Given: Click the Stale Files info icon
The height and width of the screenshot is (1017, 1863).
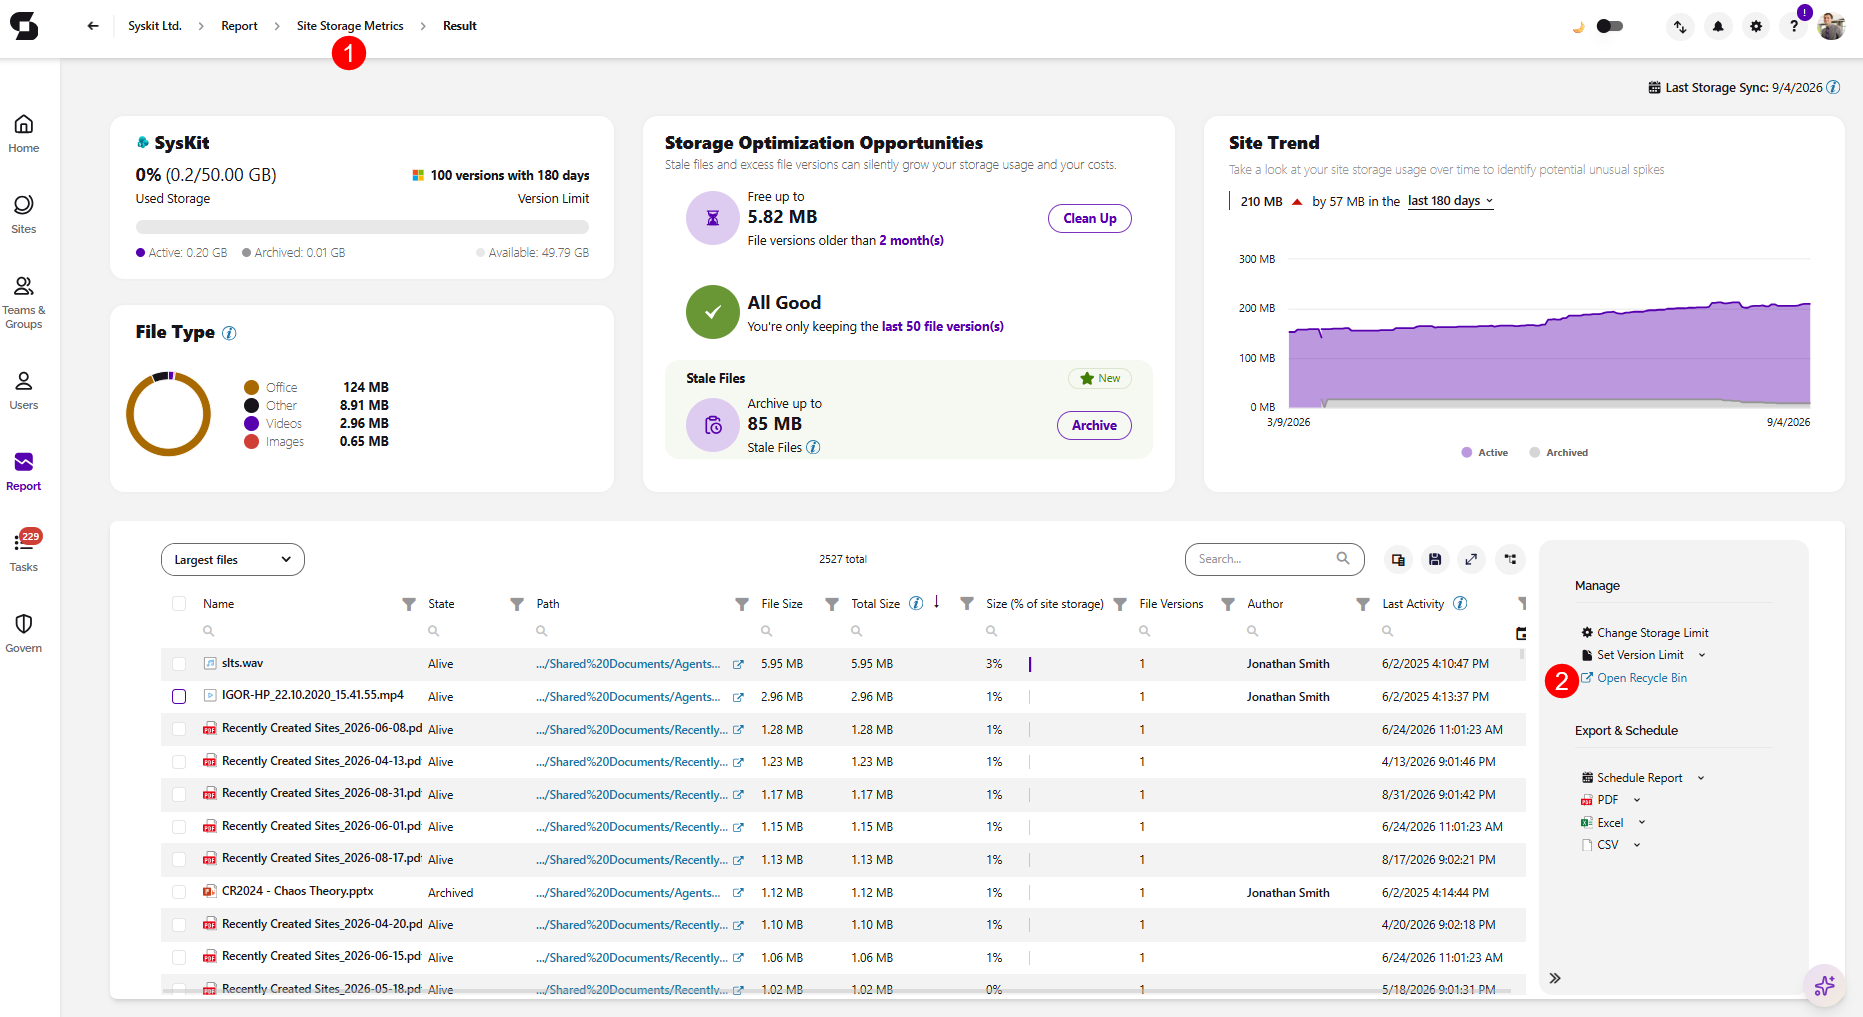Looking at the screenshot, I should pyautogui.click(x=813, y=447).
